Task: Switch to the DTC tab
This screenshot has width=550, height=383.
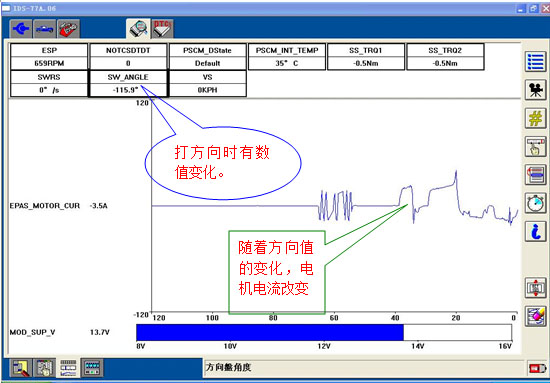Action: click(162, 29)
